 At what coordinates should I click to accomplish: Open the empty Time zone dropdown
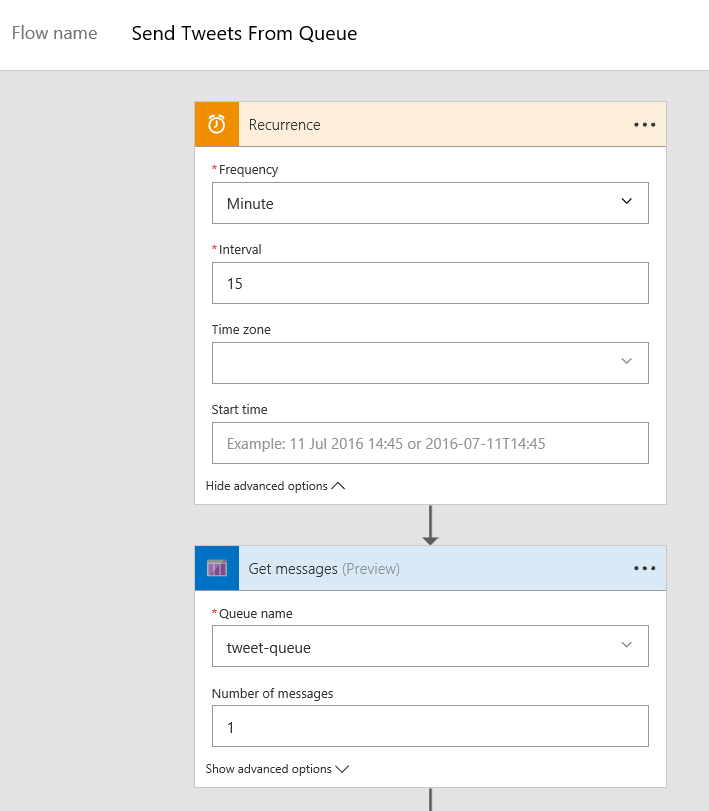tap(430, 362)
